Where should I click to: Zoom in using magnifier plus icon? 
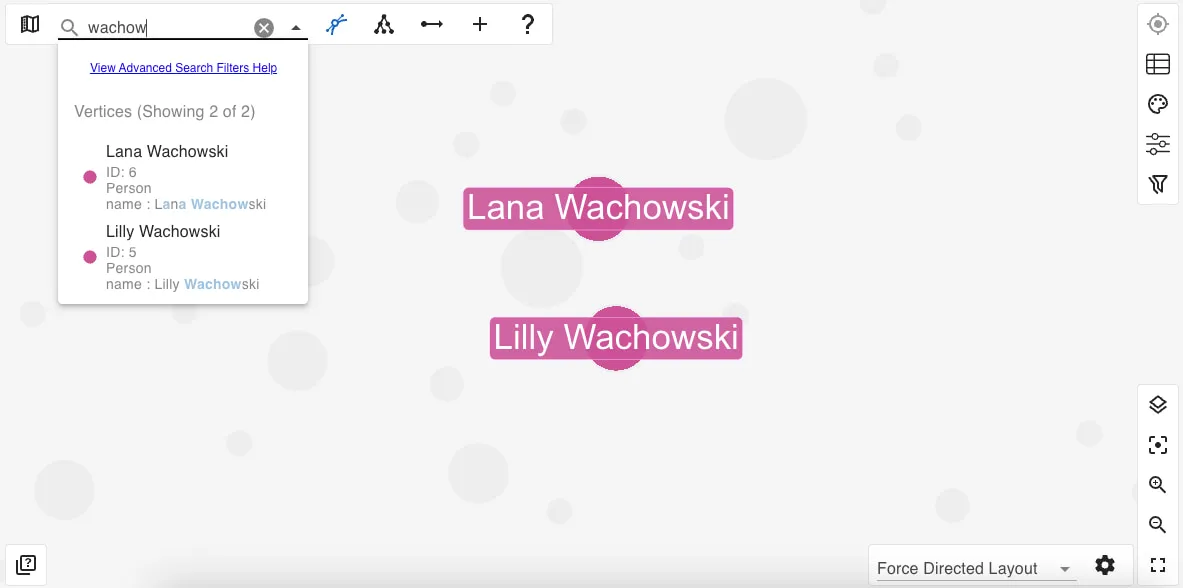(x=1157, y=485)
